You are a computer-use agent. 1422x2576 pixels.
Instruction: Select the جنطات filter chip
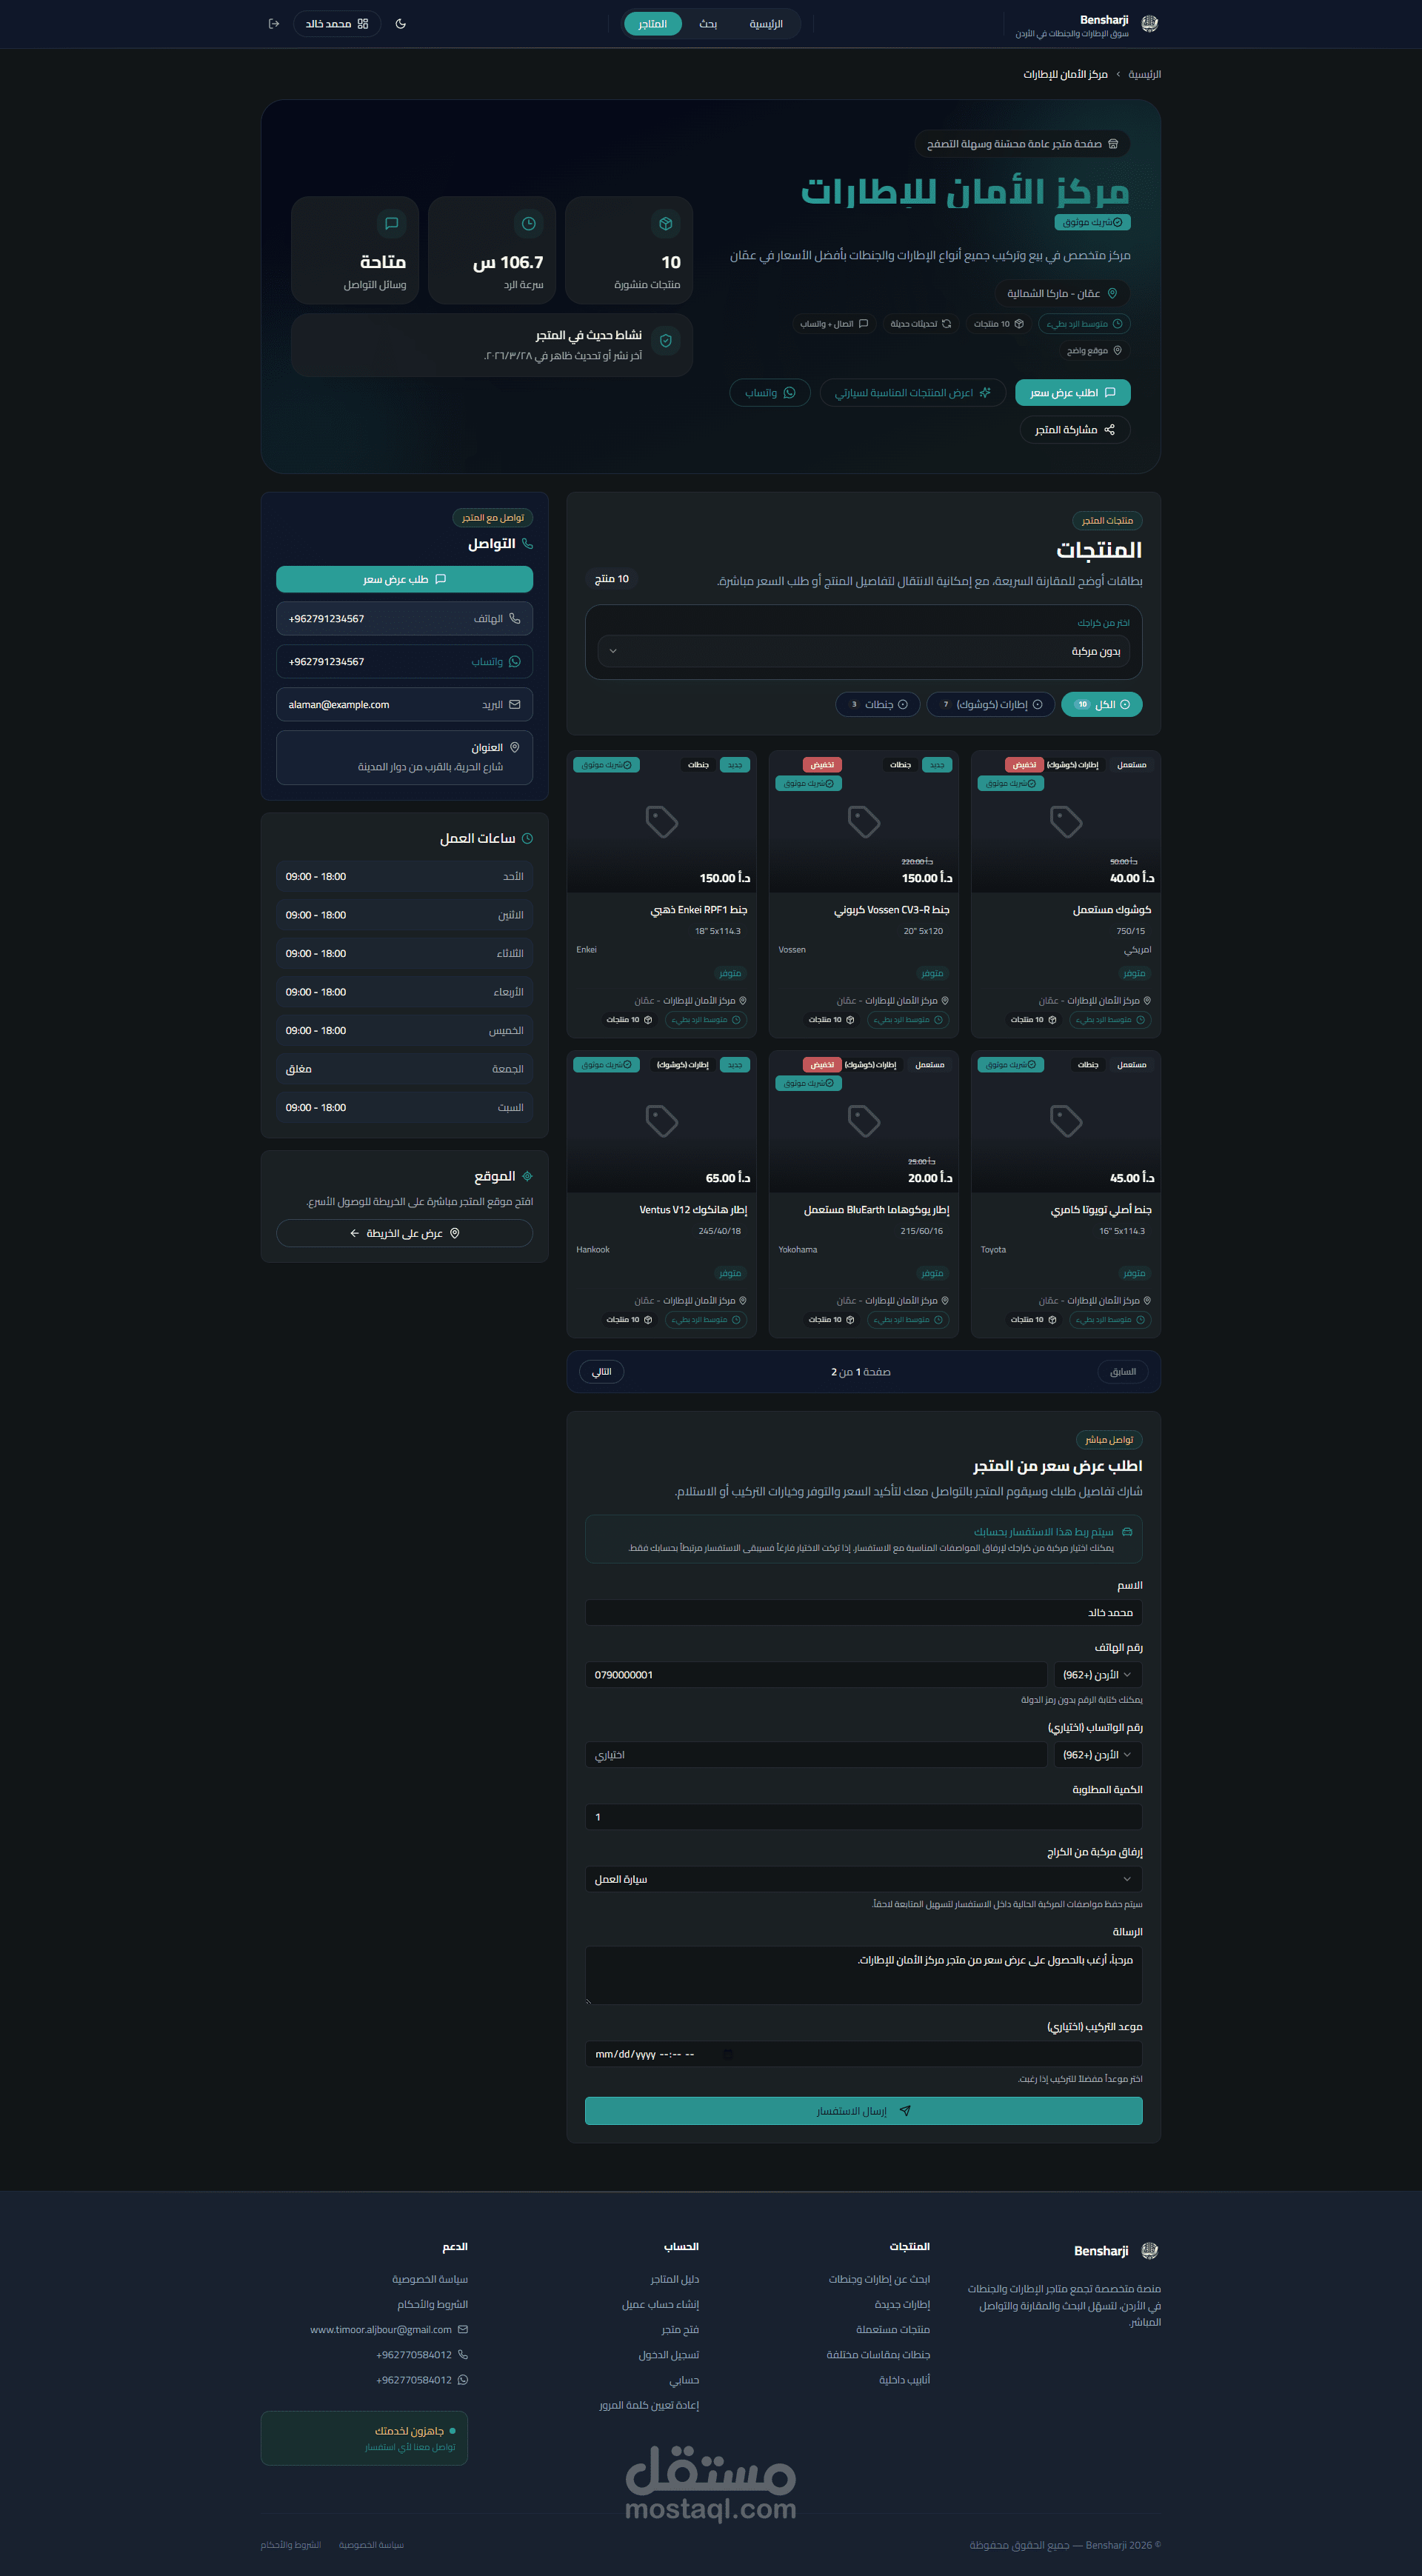[x=877, y=705]
